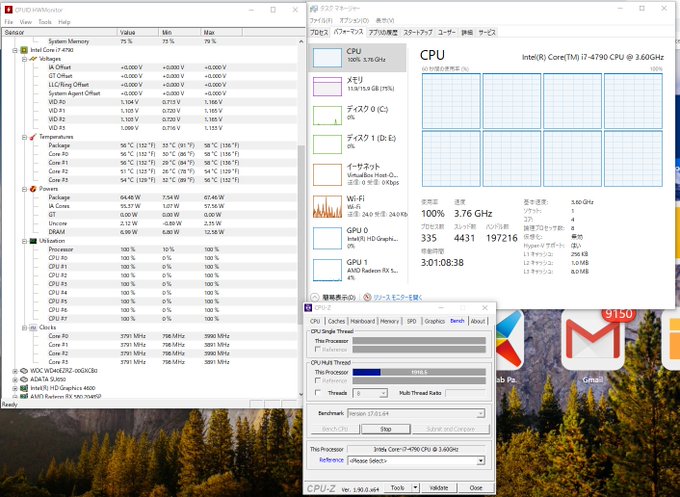This screenshot has height=497, width=680.
Task: Click the Task Manager title bar icon
Action: pos(314,9)
